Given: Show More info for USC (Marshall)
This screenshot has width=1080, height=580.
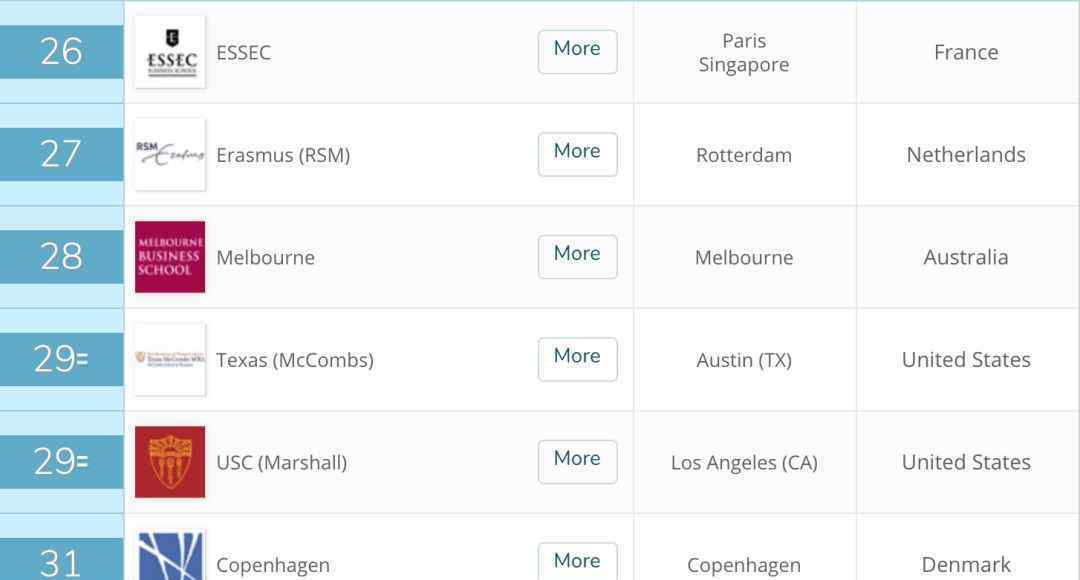Looking at the screenshot, I should tap(577, 462).
